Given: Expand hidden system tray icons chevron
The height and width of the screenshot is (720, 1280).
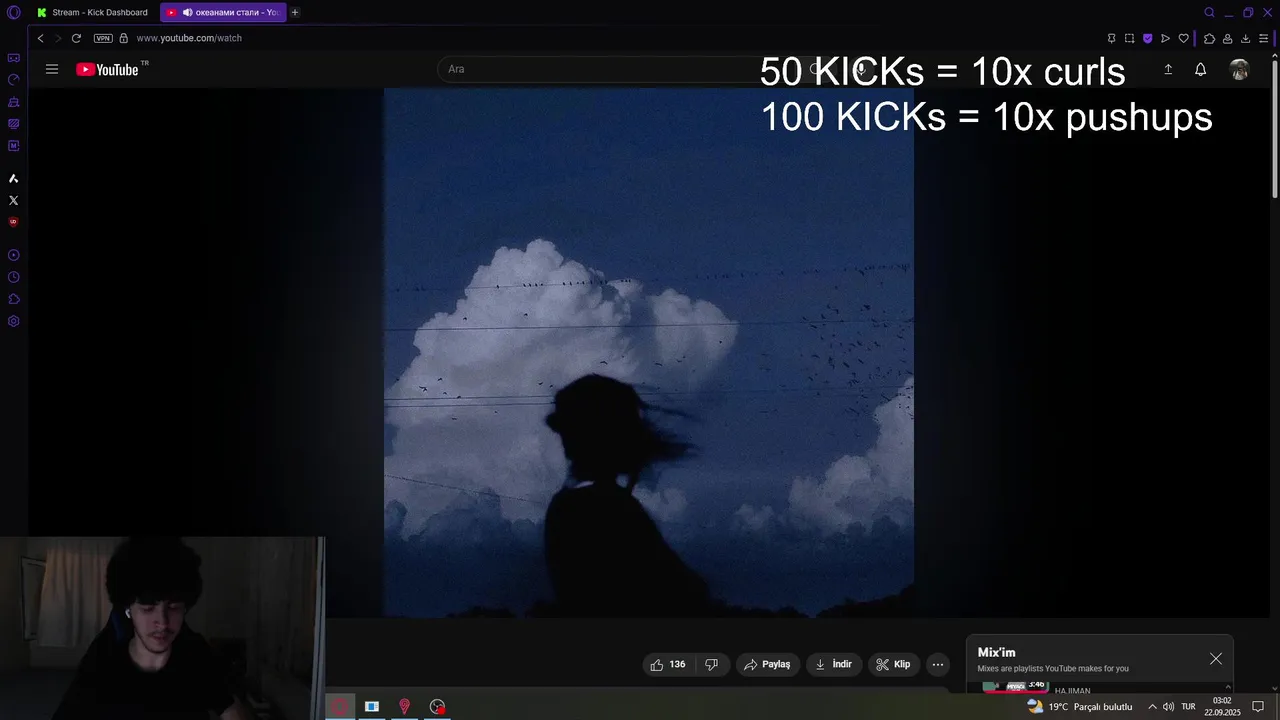Looking at the screenshot, I should click(1152, 706).
